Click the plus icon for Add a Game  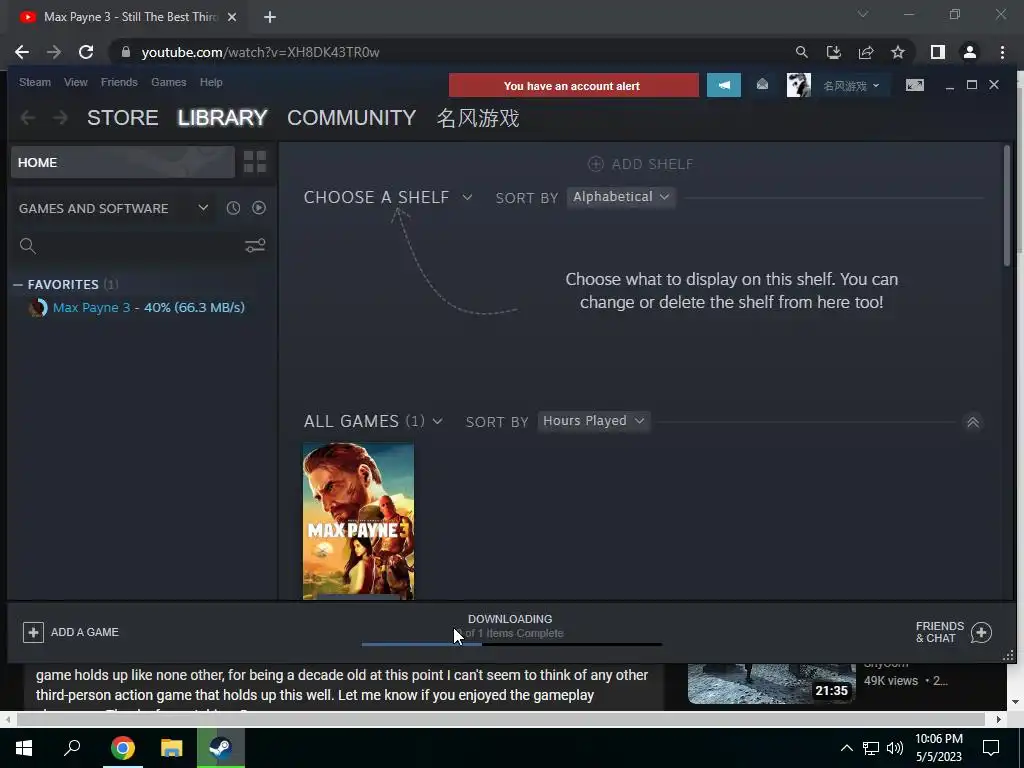tap(33, 632)
